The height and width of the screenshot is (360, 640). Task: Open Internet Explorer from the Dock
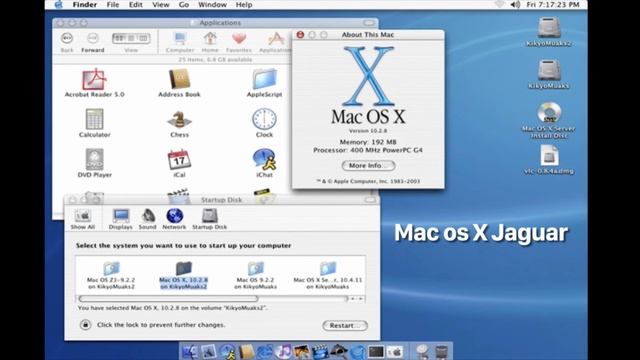[264, 351]
